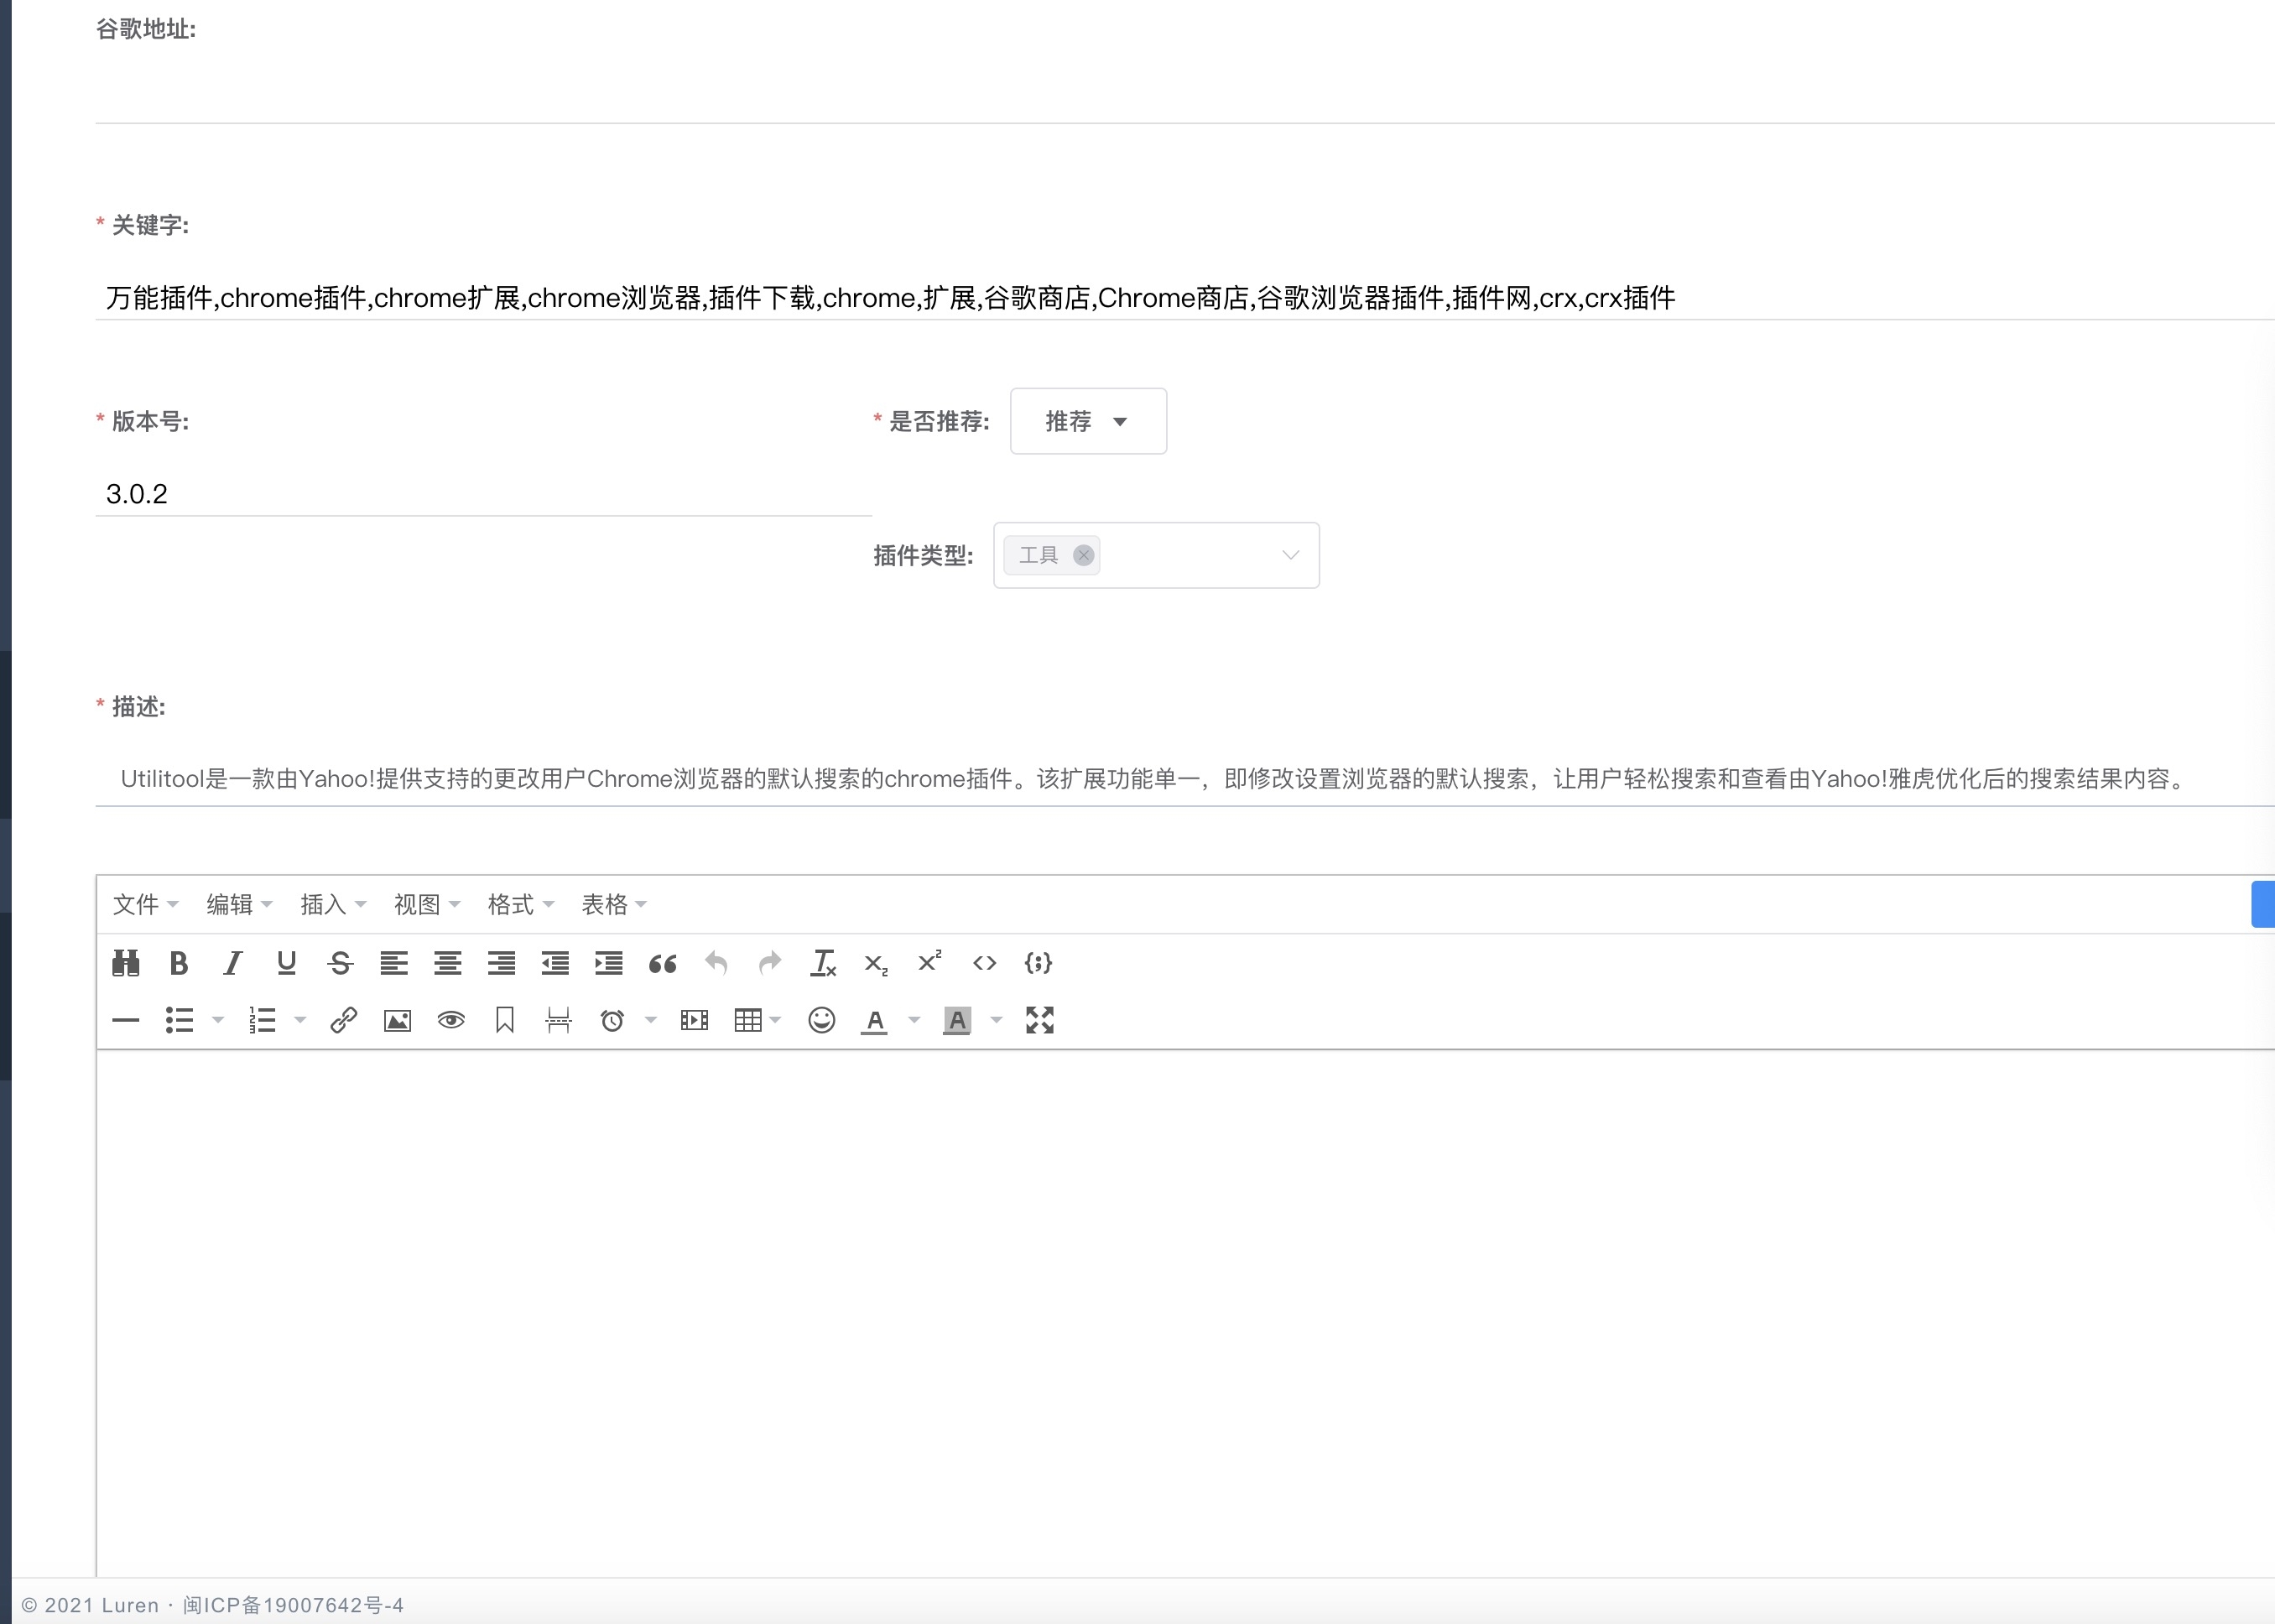Open the 插入 menu in editor

click(334, 905)
